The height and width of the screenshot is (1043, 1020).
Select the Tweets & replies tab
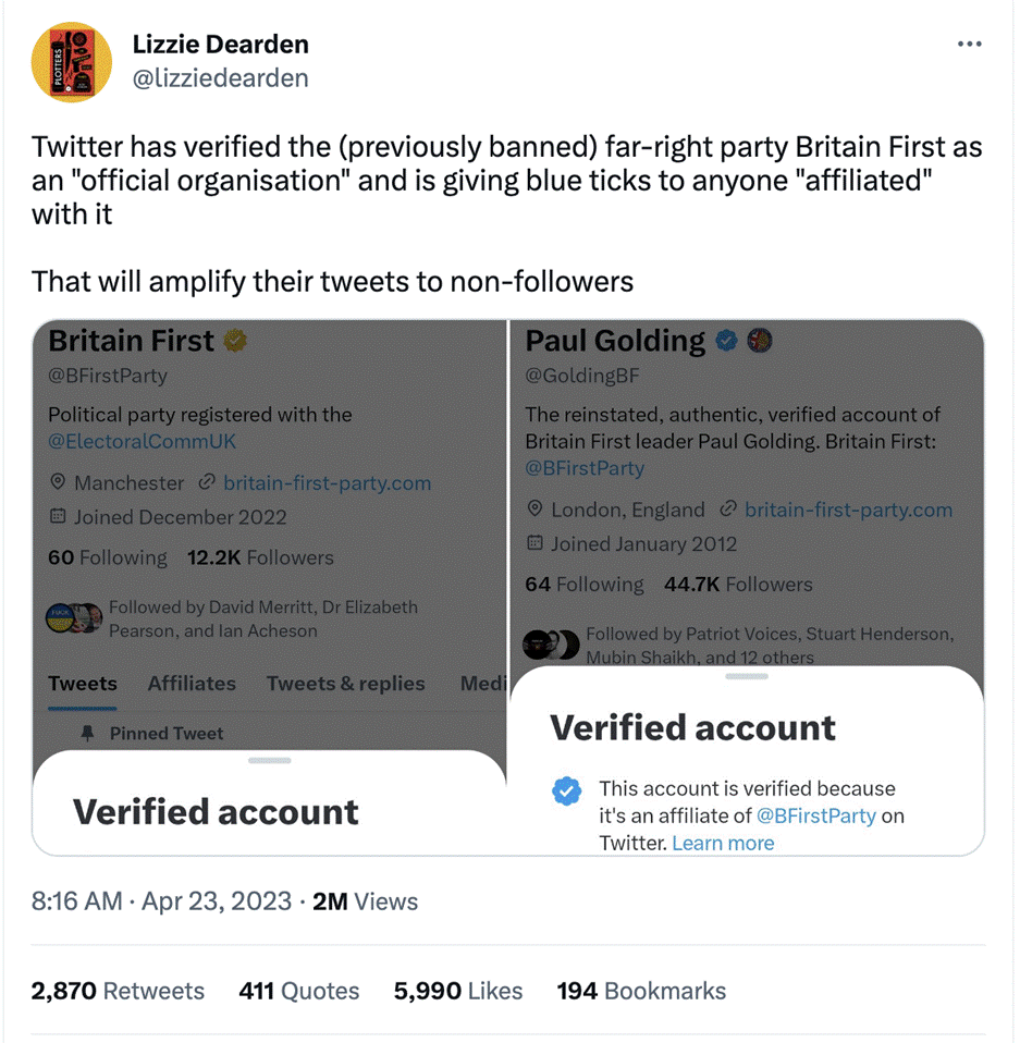[344, 684]
